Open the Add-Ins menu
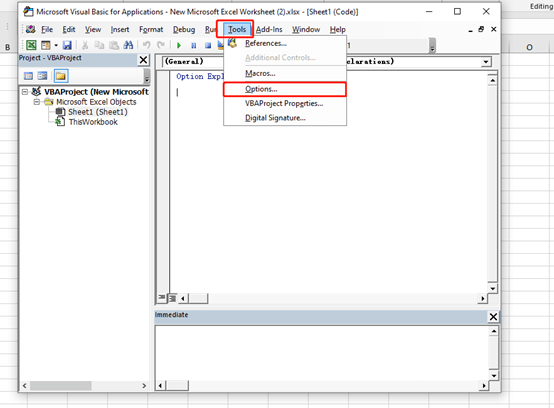The image size is (554, 408). (269, 29)
